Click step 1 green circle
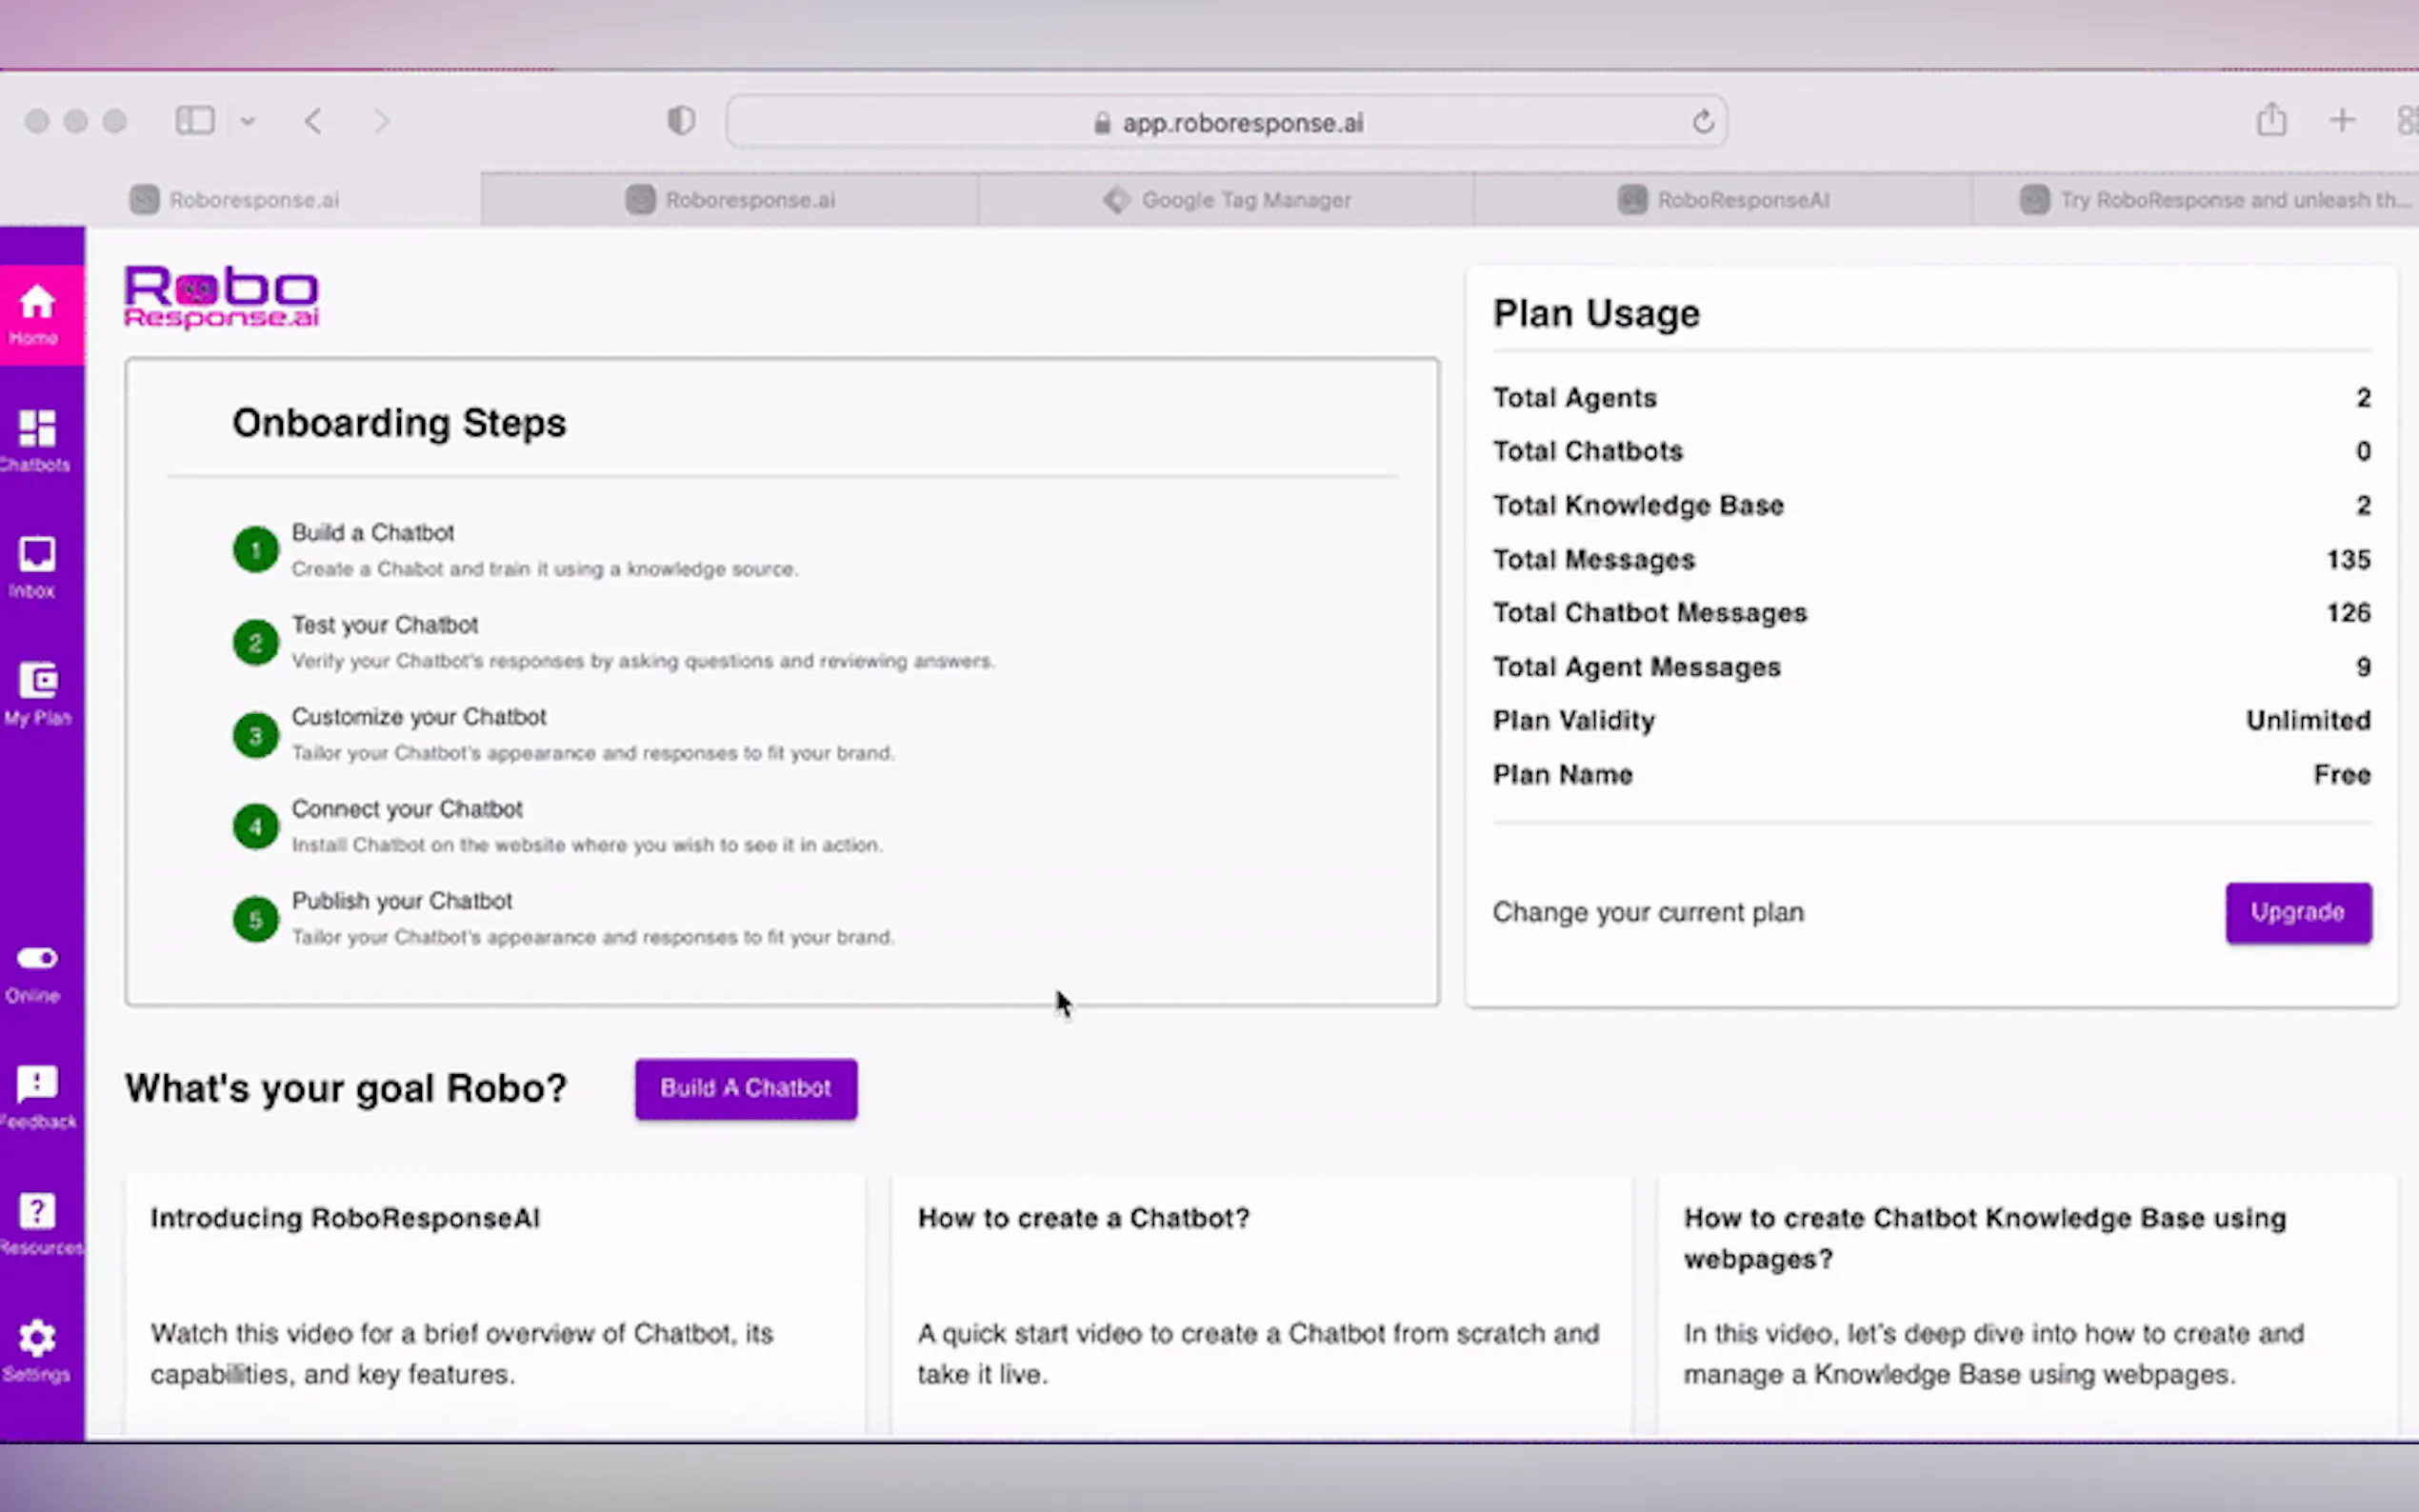This screenshot has width=2419, height=1512. pos(256,550)
